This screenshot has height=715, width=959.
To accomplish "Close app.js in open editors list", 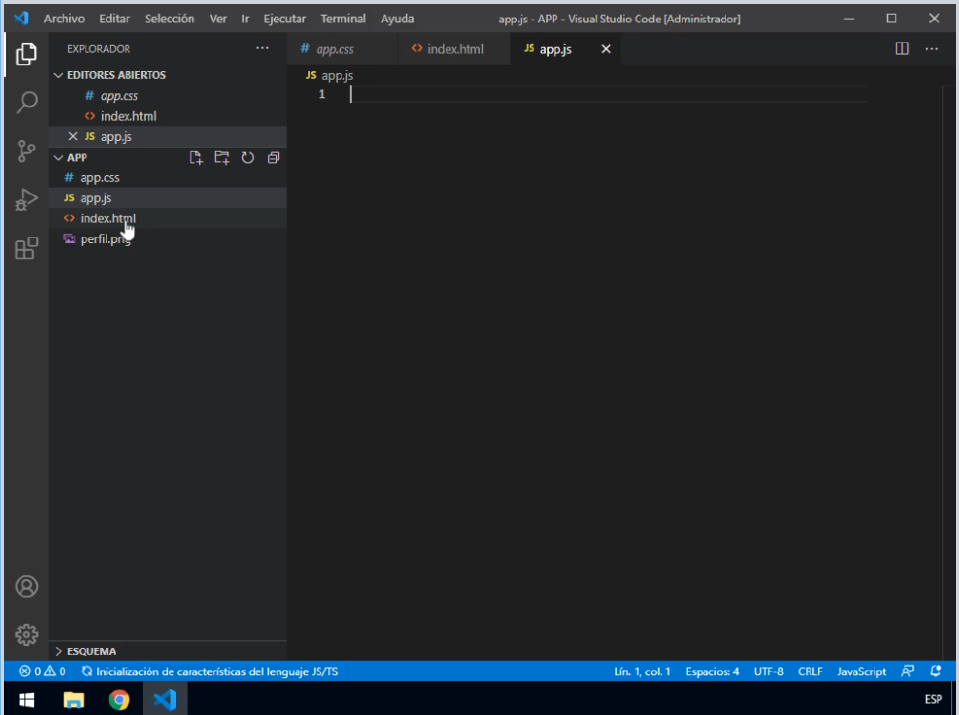I will pos(73,136).
